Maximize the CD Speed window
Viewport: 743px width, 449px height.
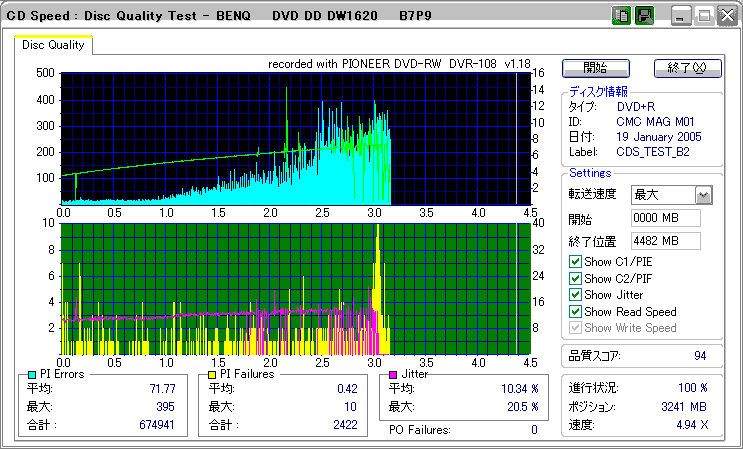(704, 16)
